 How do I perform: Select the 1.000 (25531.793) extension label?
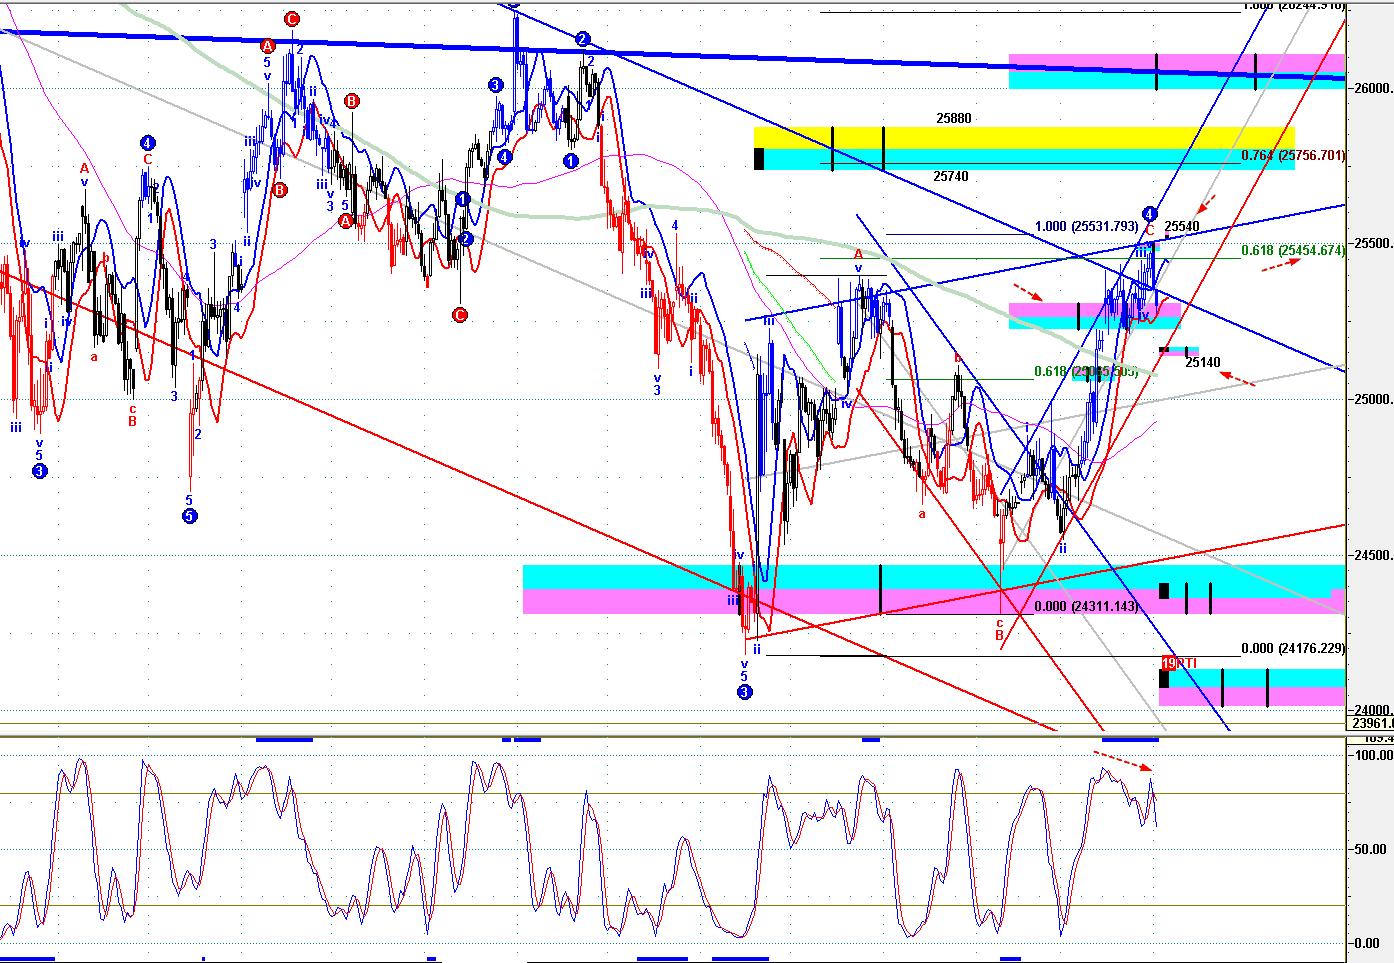tap(1087, 227)
